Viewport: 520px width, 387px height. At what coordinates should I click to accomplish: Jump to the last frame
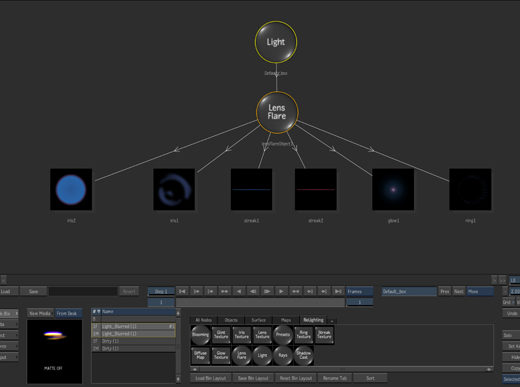point(338,292)
